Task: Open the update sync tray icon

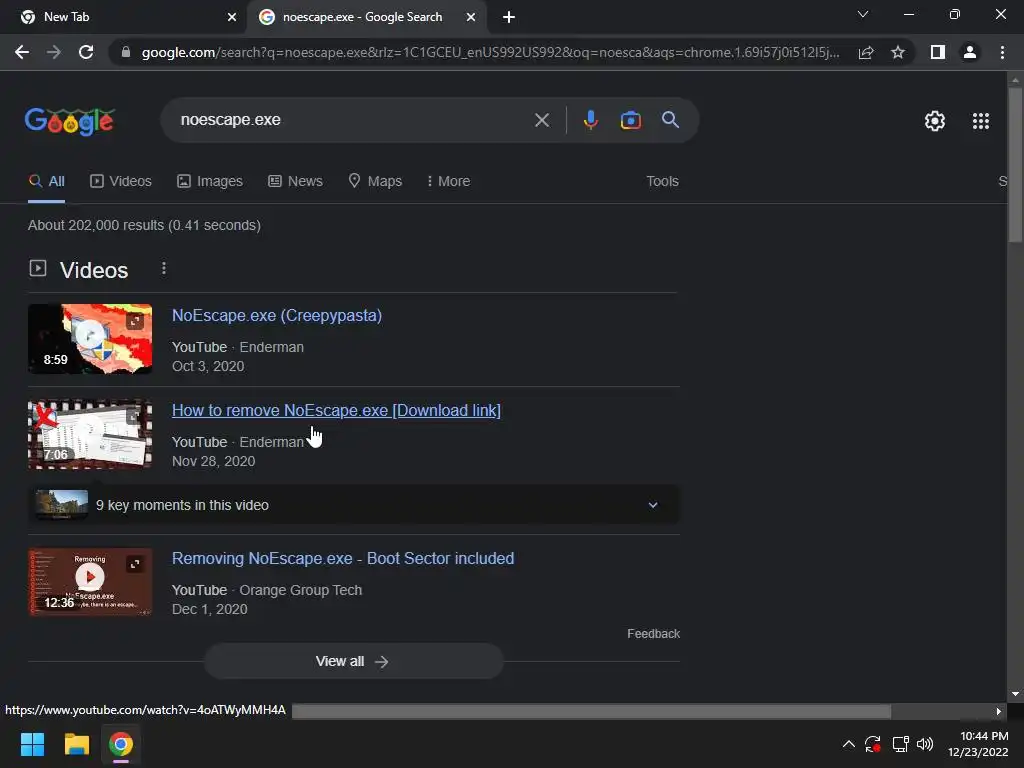Action: click(x=872, y=744)
